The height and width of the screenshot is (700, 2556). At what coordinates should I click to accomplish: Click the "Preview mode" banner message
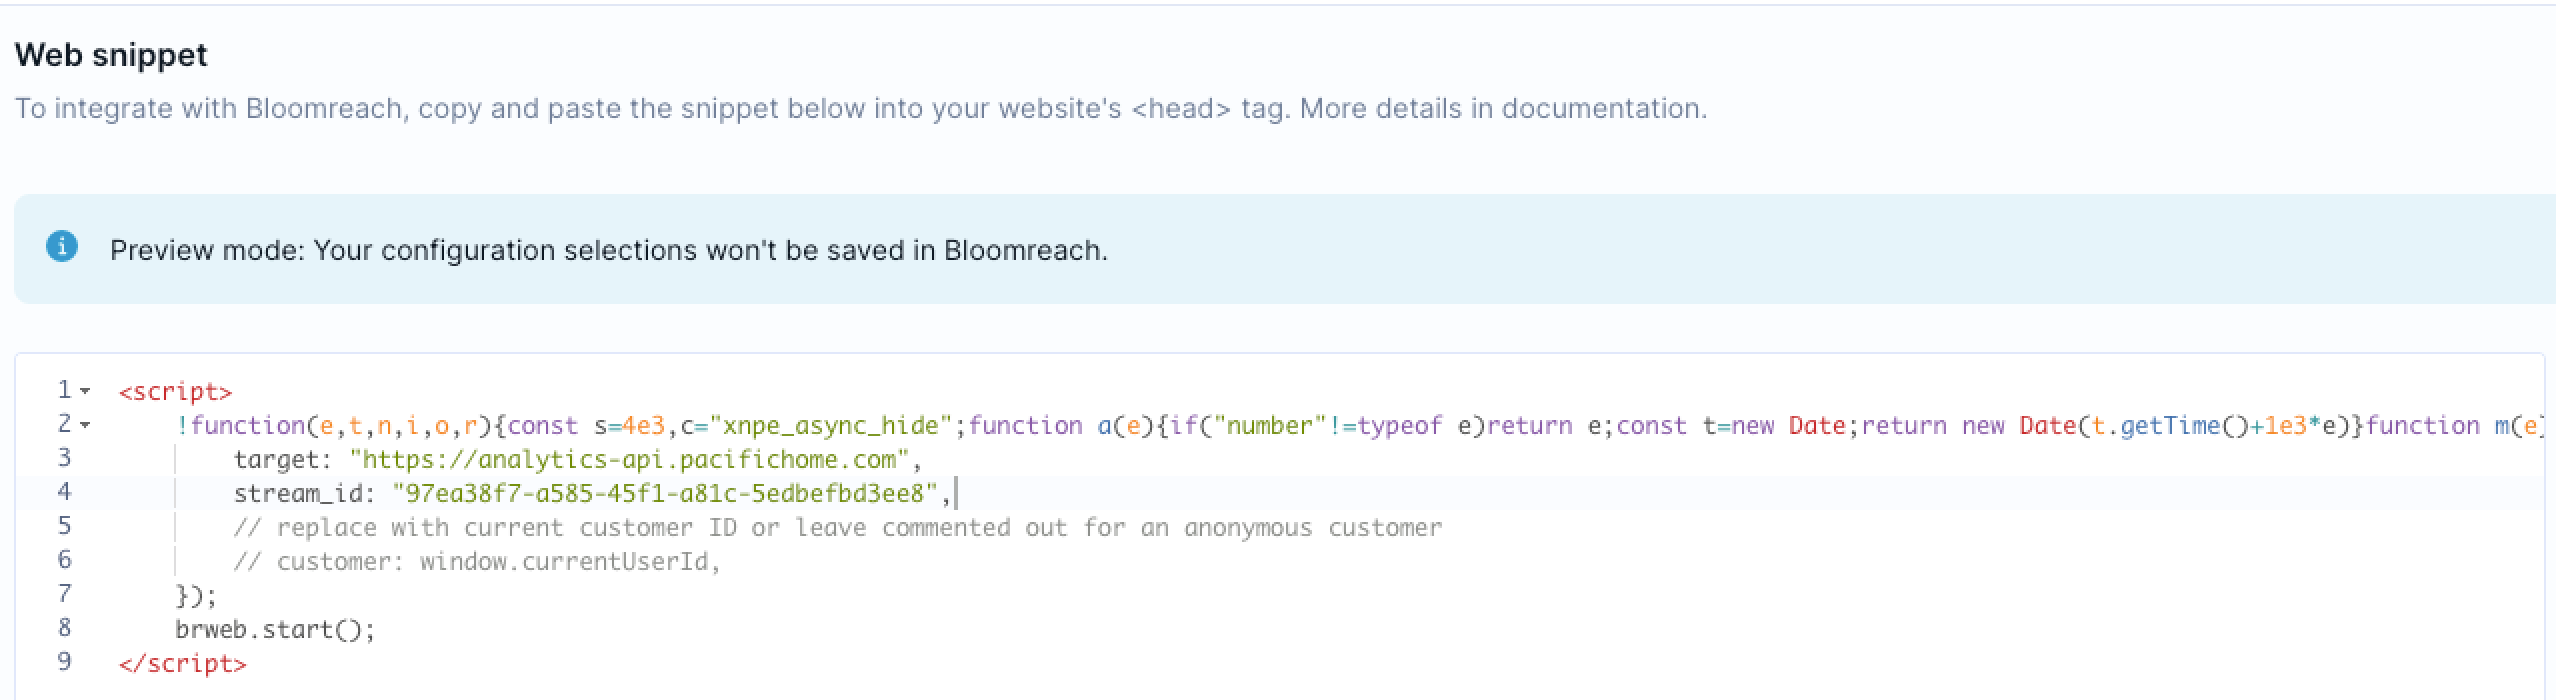(609, 250)
